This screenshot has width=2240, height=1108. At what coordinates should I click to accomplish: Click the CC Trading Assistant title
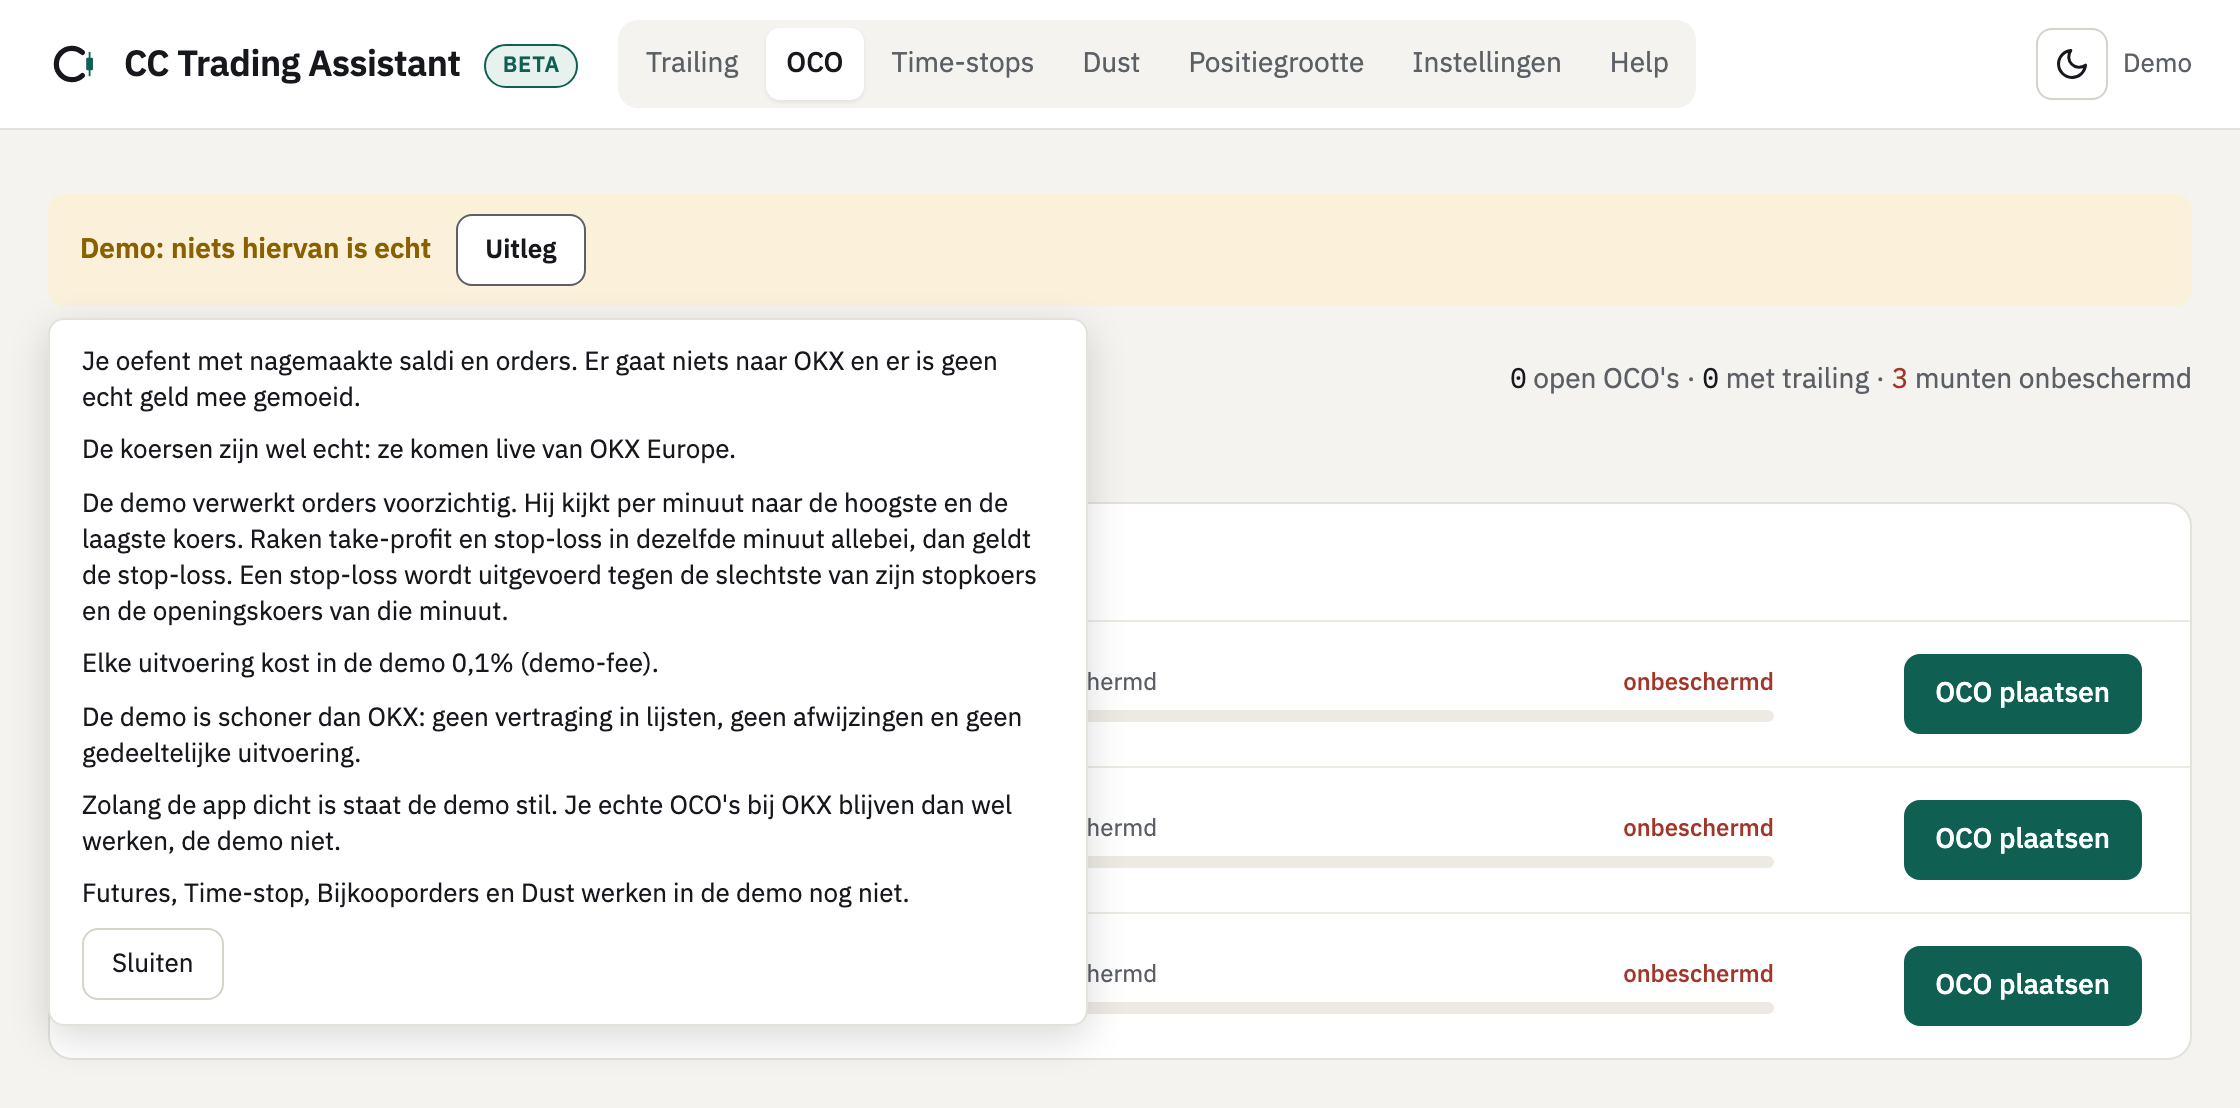pos(292,64)
